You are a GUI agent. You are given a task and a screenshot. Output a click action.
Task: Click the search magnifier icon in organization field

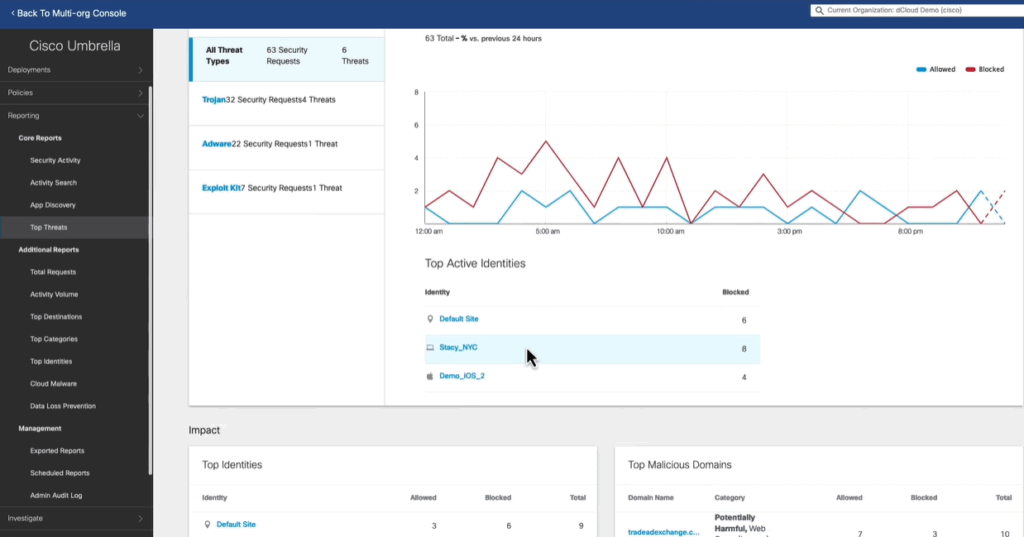819,10
